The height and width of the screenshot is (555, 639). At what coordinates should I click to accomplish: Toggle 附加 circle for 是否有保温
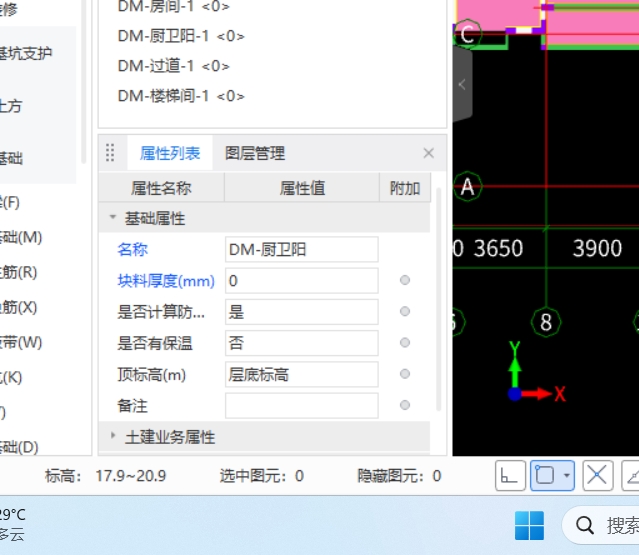pyautogui.click(x=405, y=343)
